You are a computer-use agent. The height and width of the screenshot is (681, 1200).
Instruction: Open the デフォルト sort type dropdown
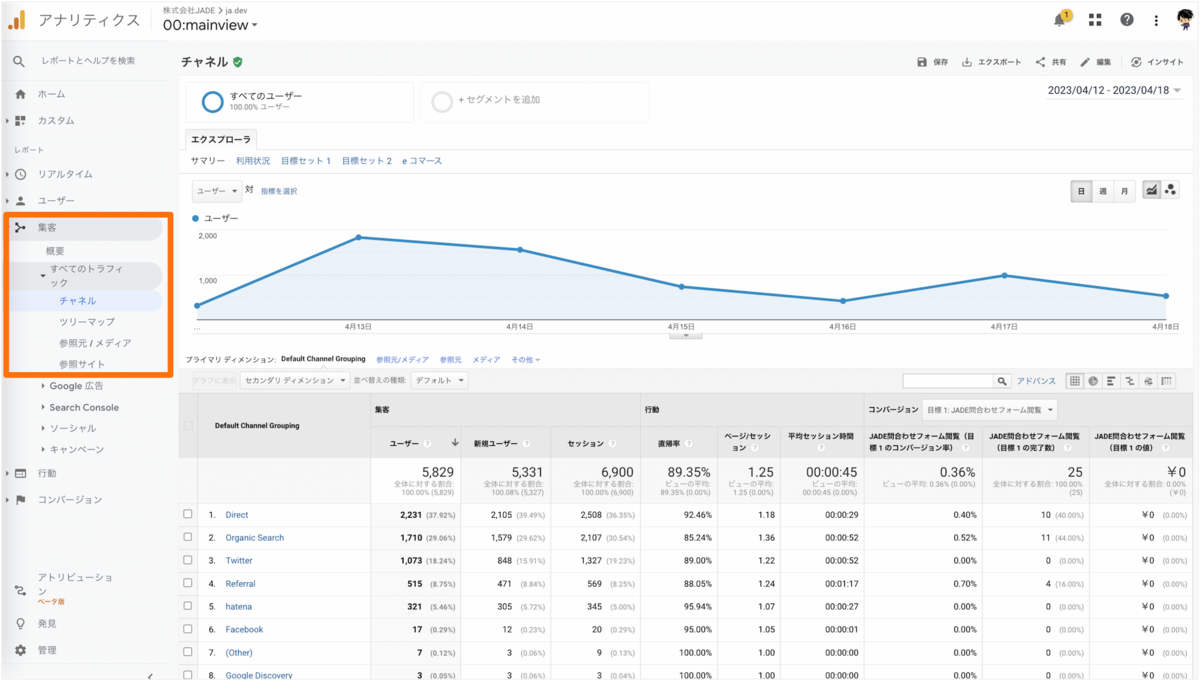438,380
